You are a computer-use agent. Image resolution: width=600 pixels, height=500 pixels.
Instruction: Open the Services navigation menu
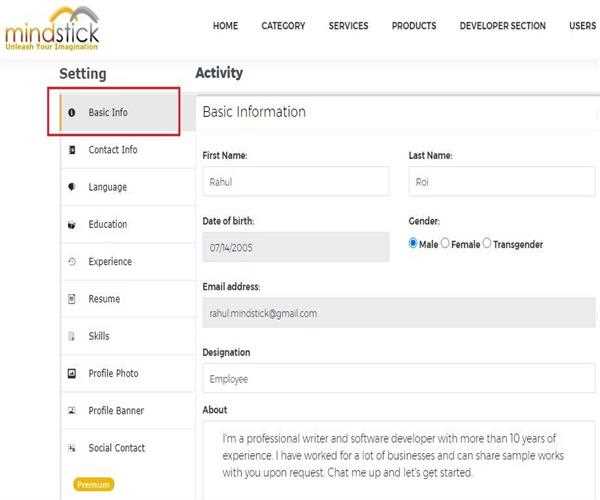pos(348,26)
